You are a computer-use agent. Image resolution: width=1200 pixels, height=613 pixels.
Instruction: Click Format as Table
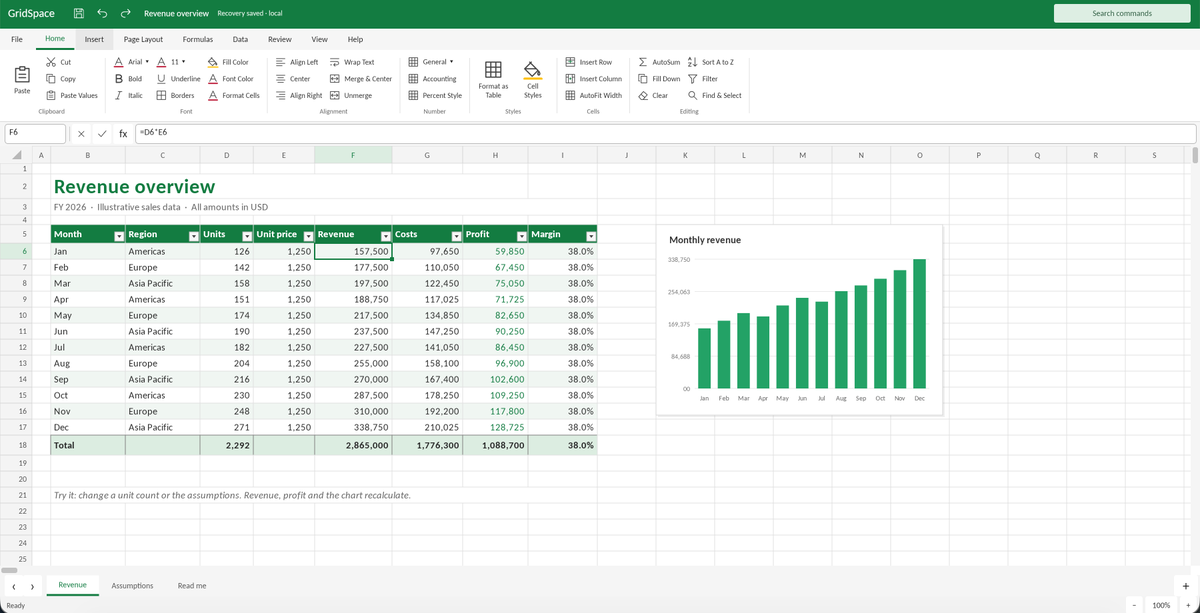pos(493,78)
